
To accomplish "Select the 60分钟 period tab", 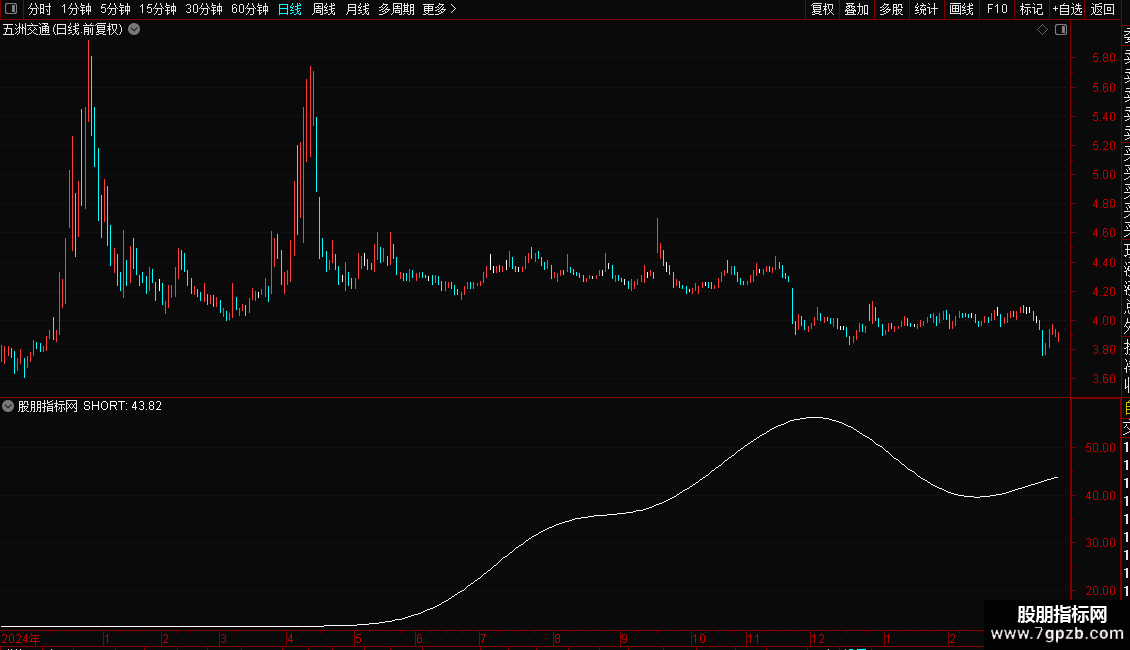I will (249, 9).
